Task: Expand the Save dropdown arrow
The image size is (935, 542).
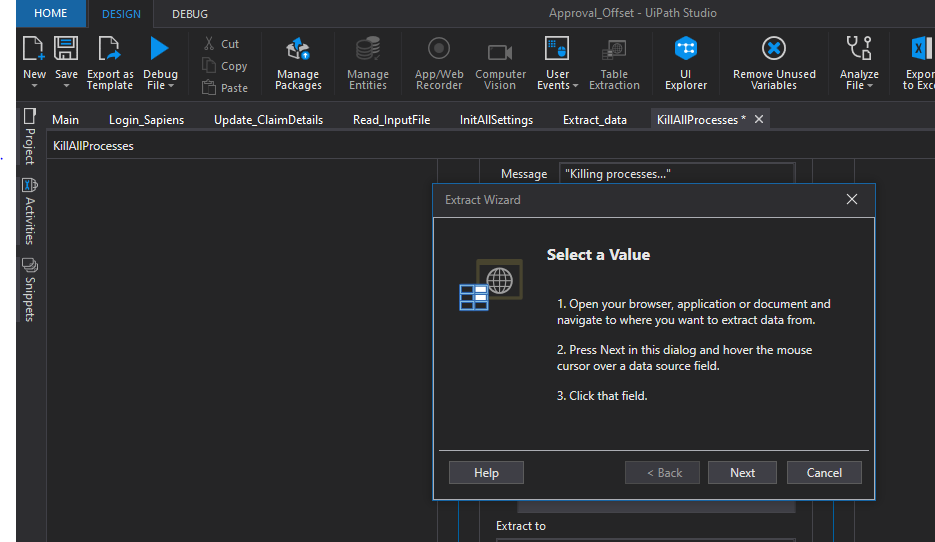Action: 66,86
